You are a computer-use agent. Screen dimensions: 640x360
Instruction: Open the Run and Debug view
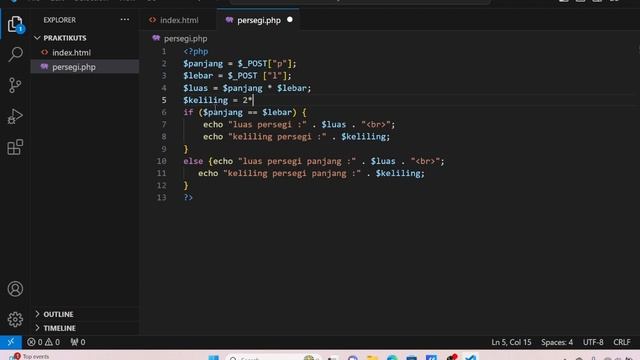coord(16,116)
